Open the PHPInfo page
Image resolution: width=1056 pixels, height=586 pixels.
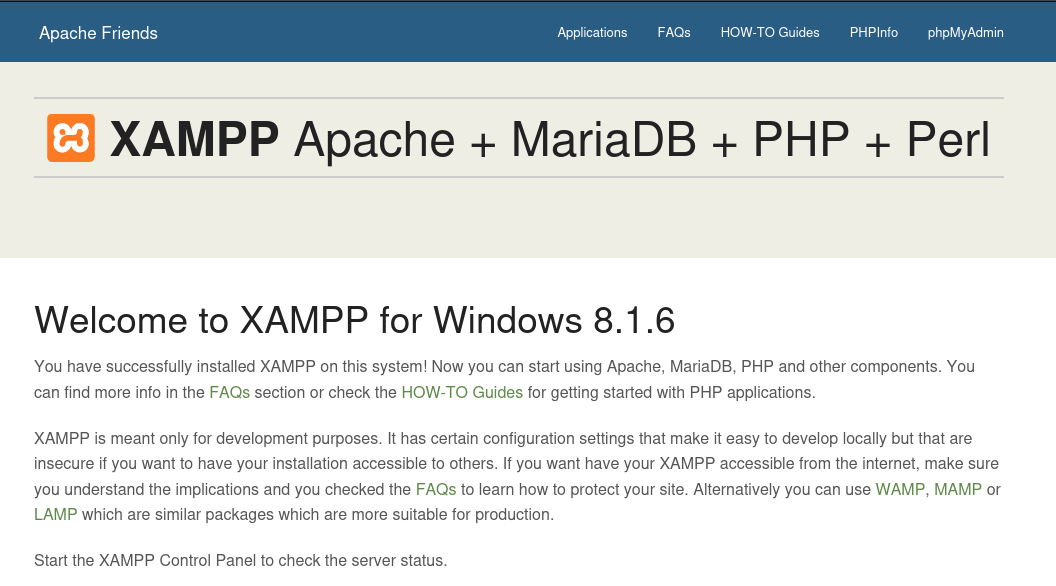point(874,33)
